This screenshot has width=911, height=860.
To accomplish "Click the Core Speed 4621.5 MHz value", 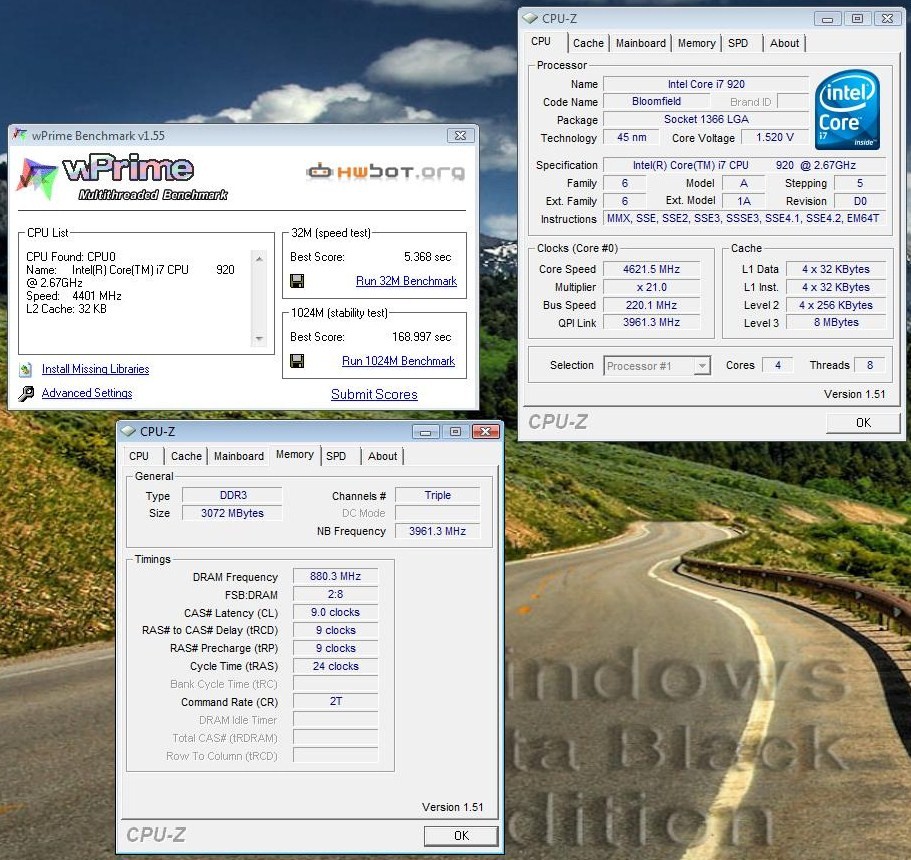I will (651, 269).
